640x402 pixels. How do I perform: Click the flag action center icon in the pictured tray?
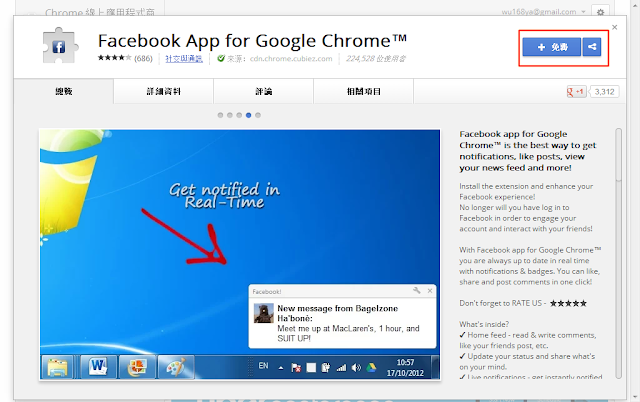(x=296, y=368)
